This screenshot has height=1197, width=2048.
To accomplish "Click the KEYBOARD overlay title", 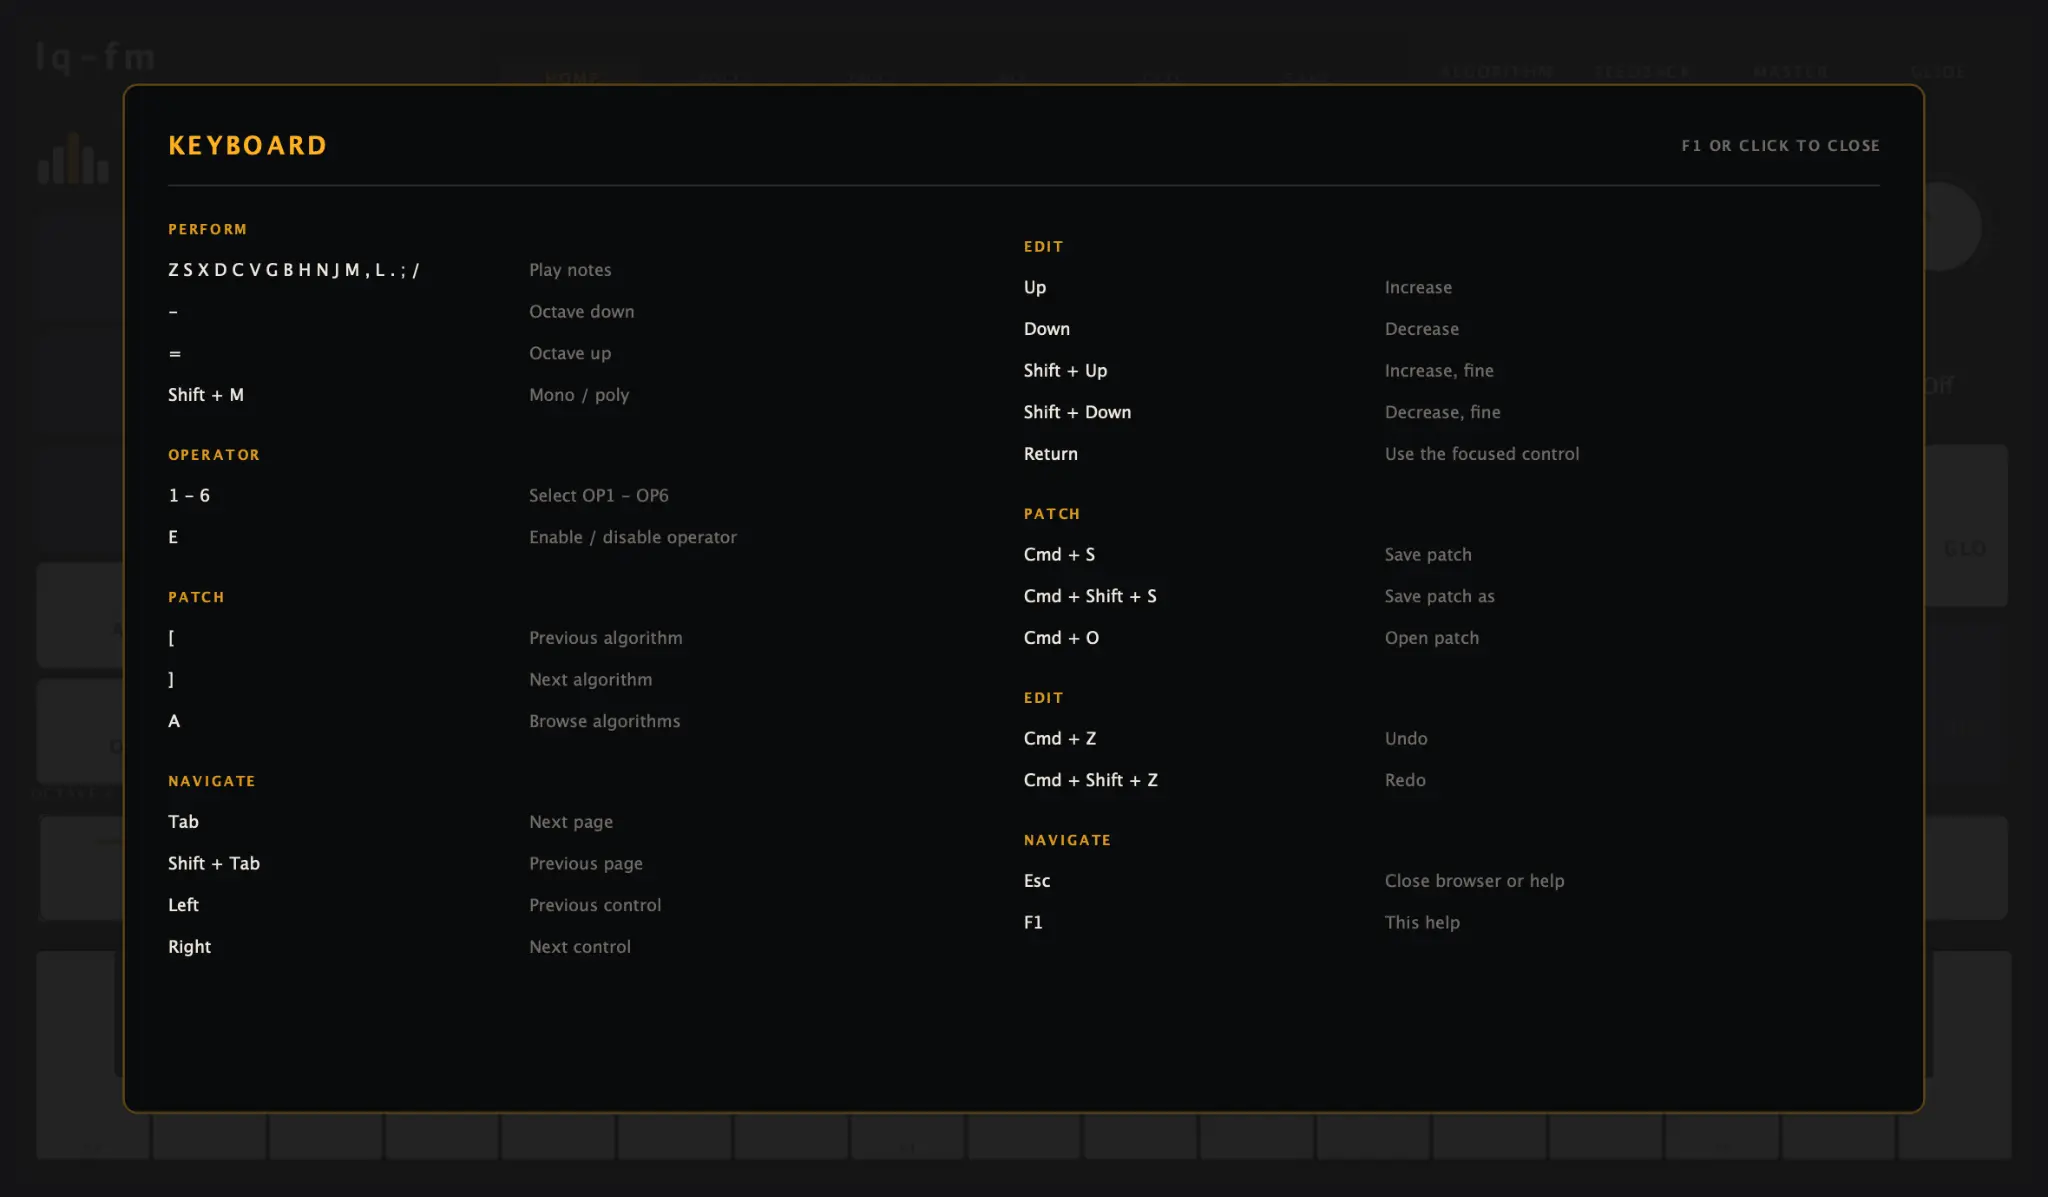I will (x=247, y=146).
